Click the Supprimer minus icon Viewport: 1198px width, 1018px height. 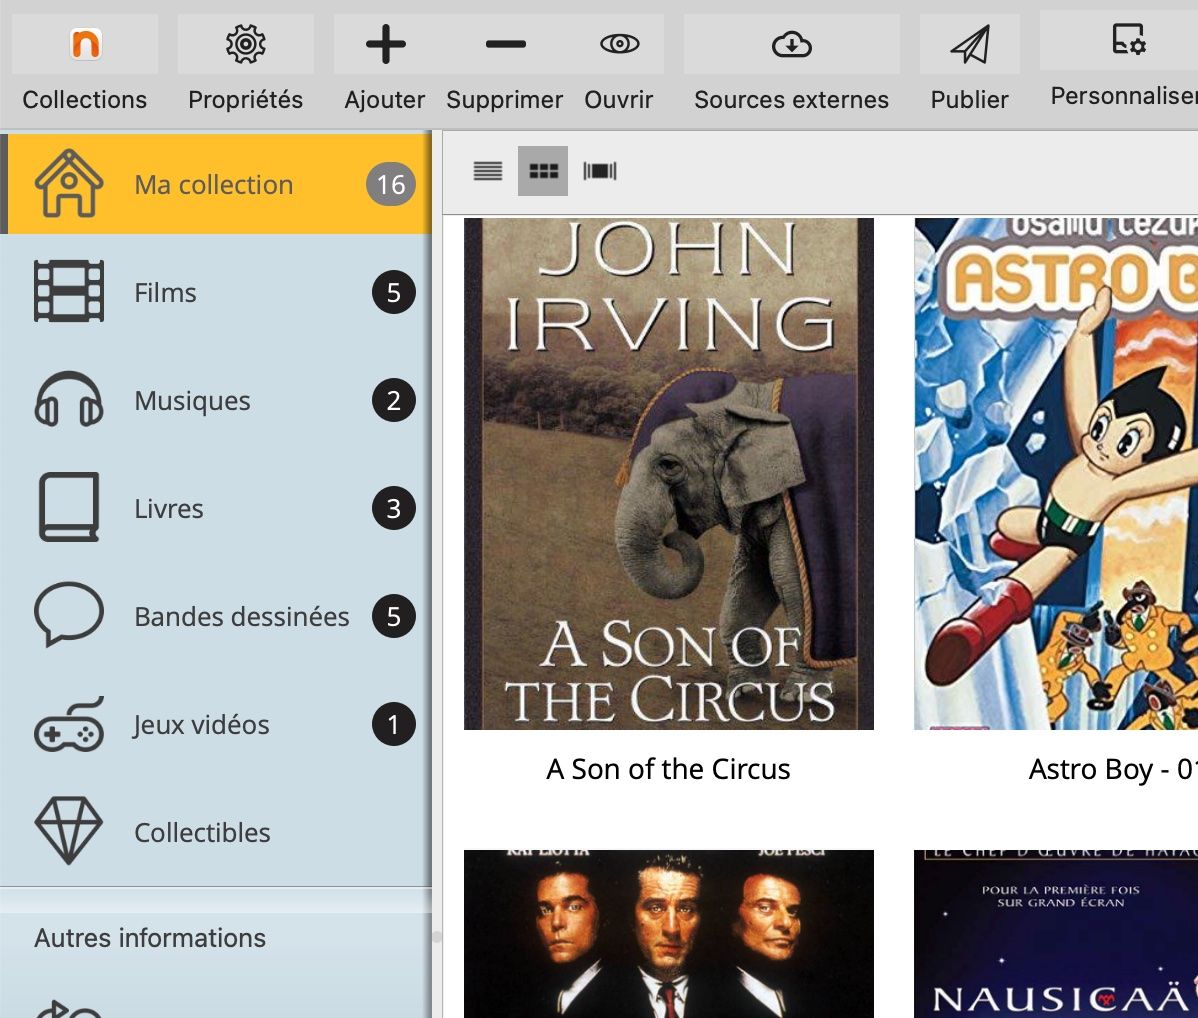pyautogui.click(x=505, y=45)
